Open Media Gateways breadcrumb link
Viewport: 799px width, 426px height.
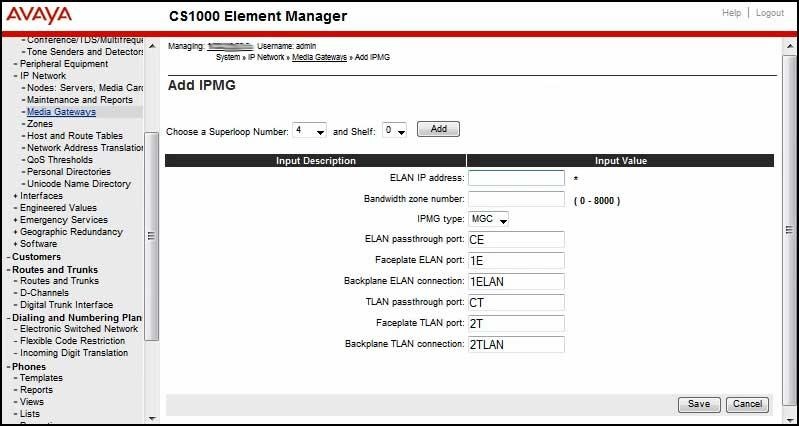coord(319,58)
